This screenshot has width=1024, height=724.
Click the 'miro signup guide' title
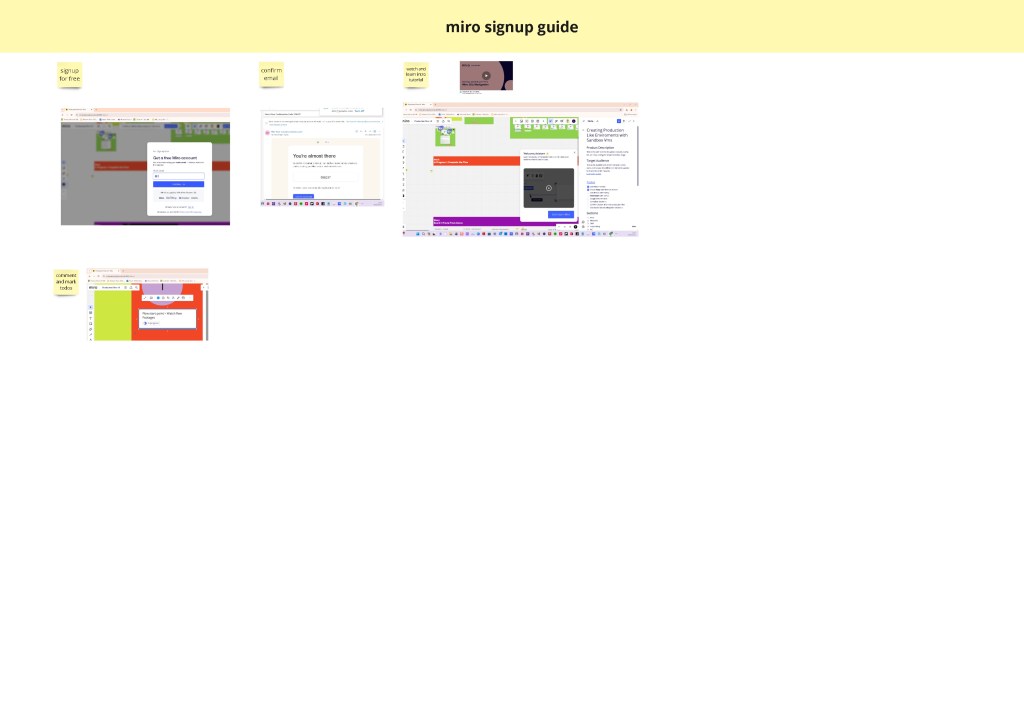pyautogui.click(x=511, y=27)
